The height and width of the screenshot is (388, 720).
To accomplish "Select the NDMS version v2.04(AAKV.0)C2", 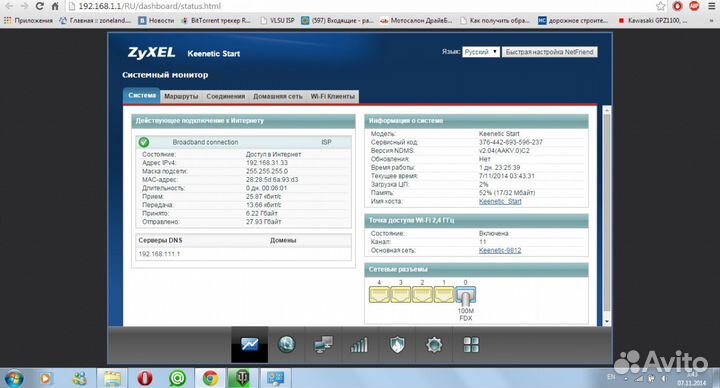I will click(504, 151).
